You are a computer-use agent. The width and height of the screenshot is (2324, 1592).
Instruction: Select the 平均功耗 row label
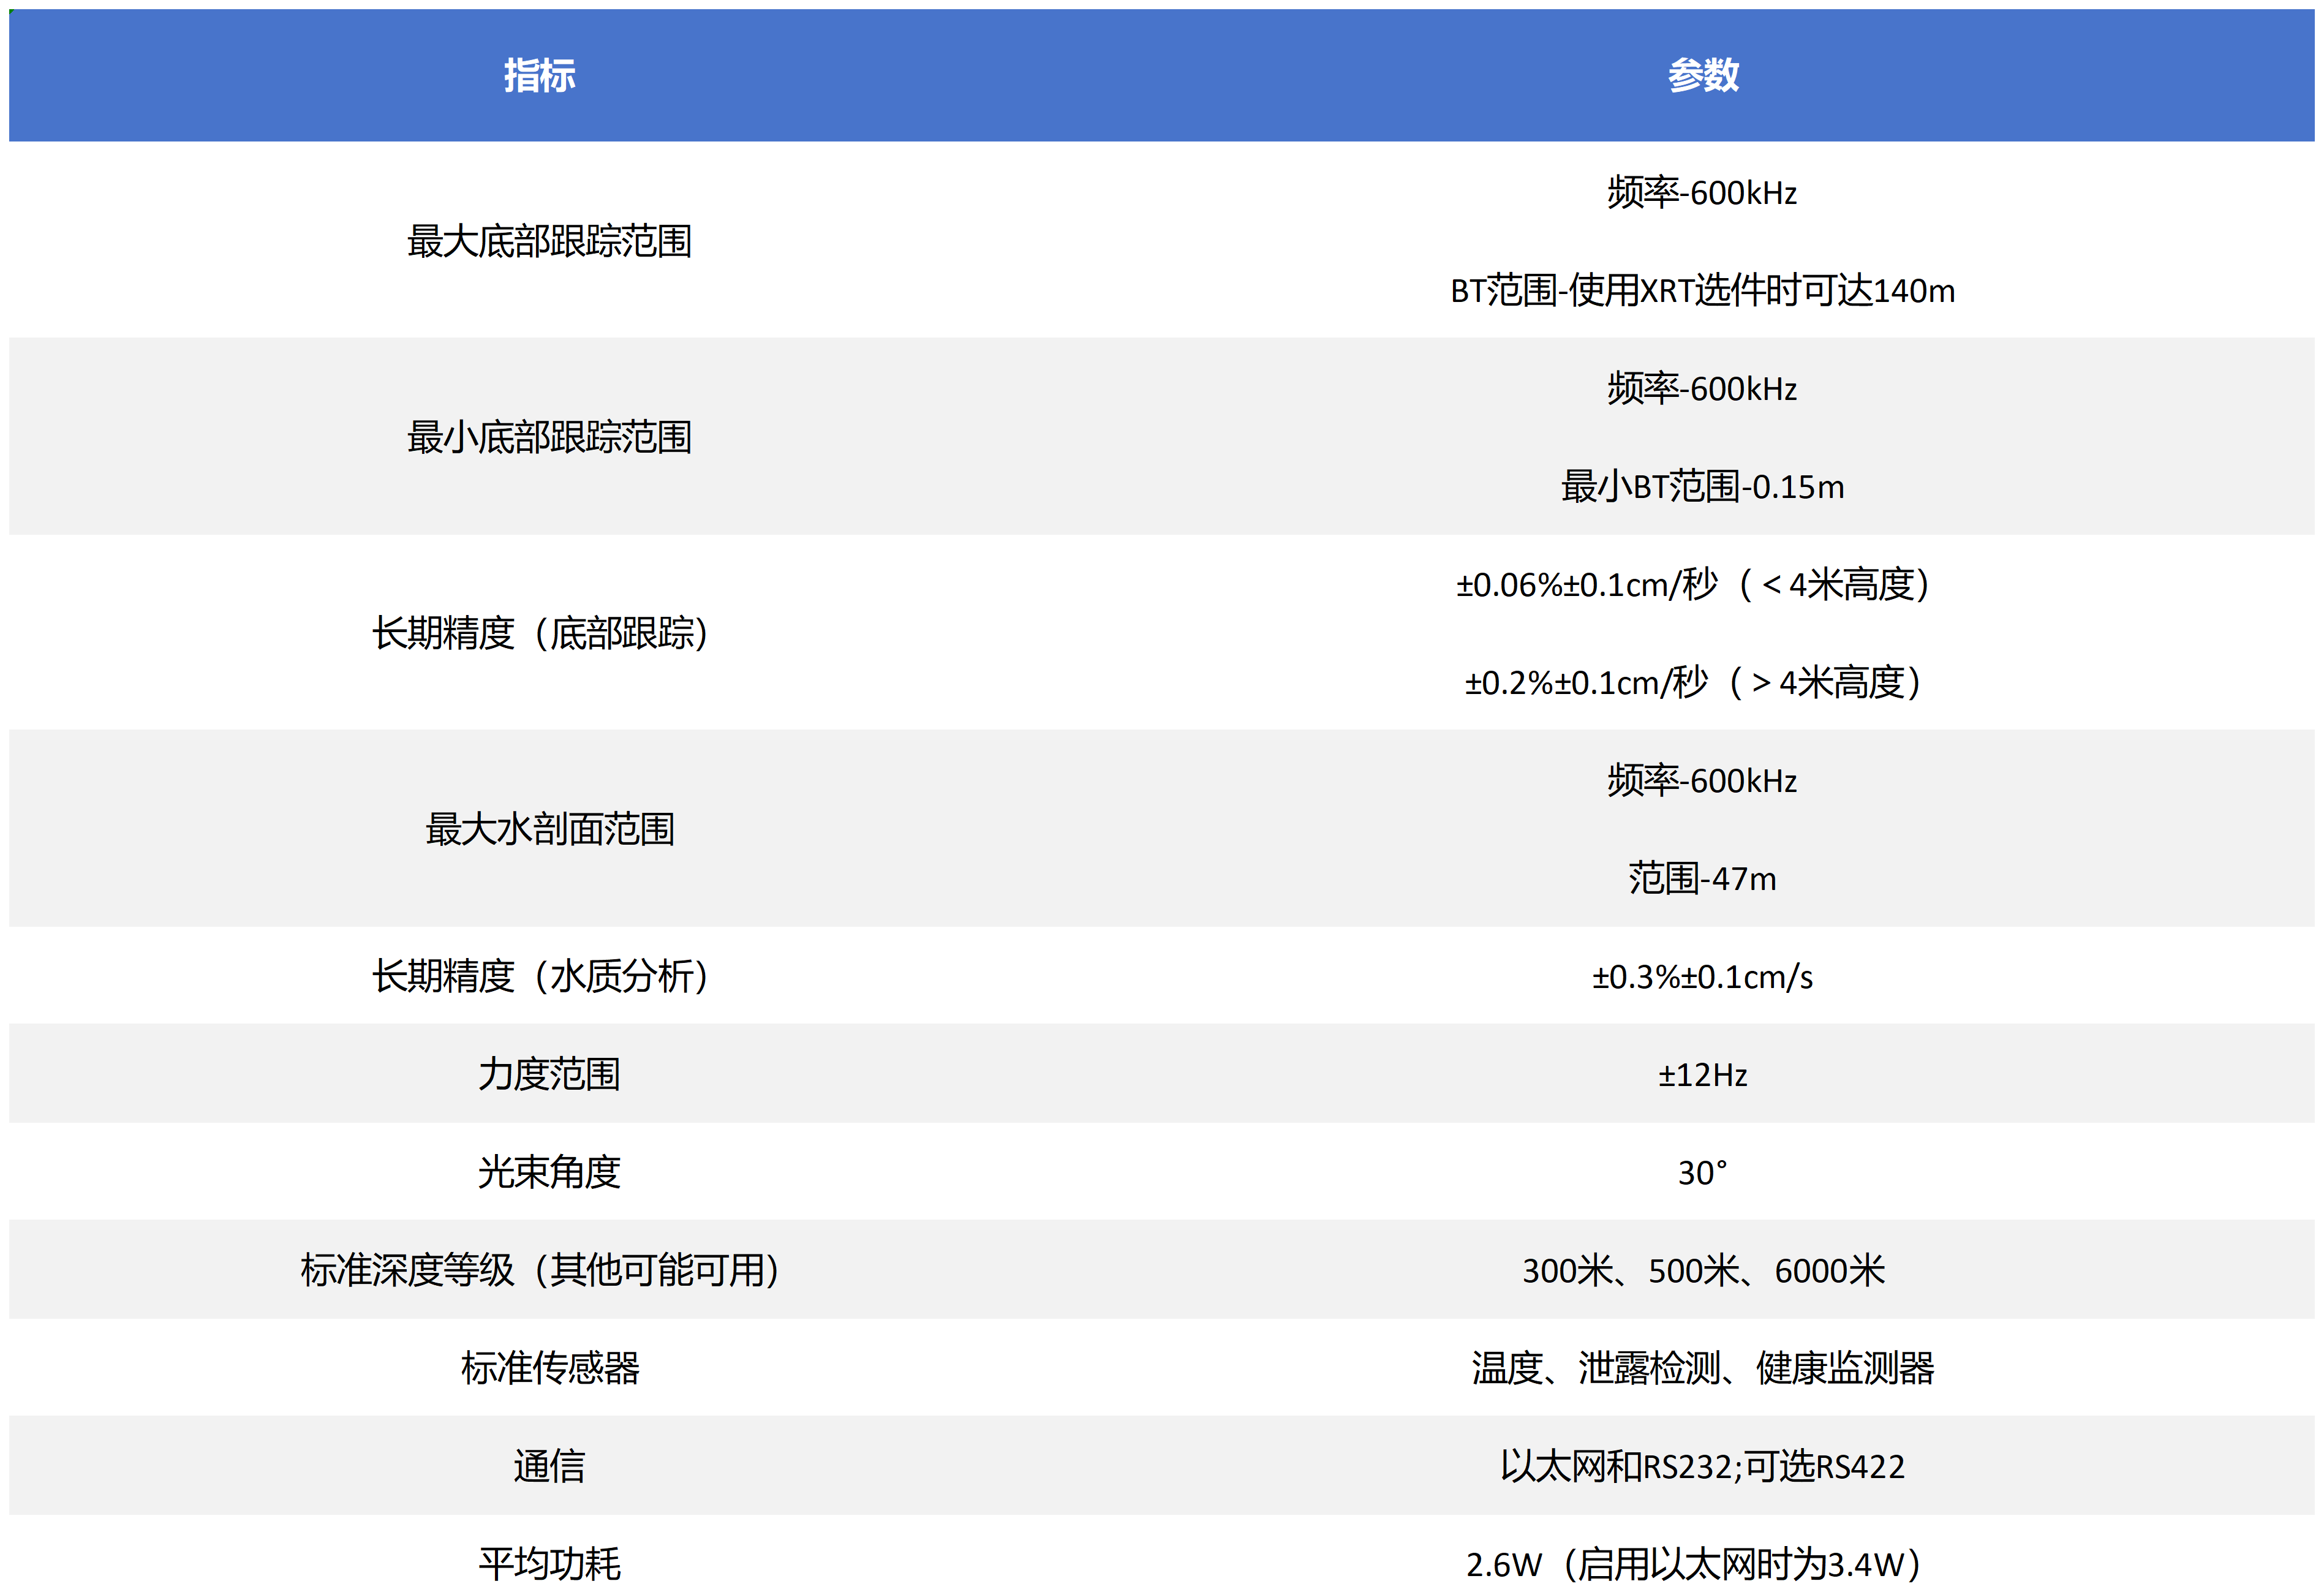549,1563
